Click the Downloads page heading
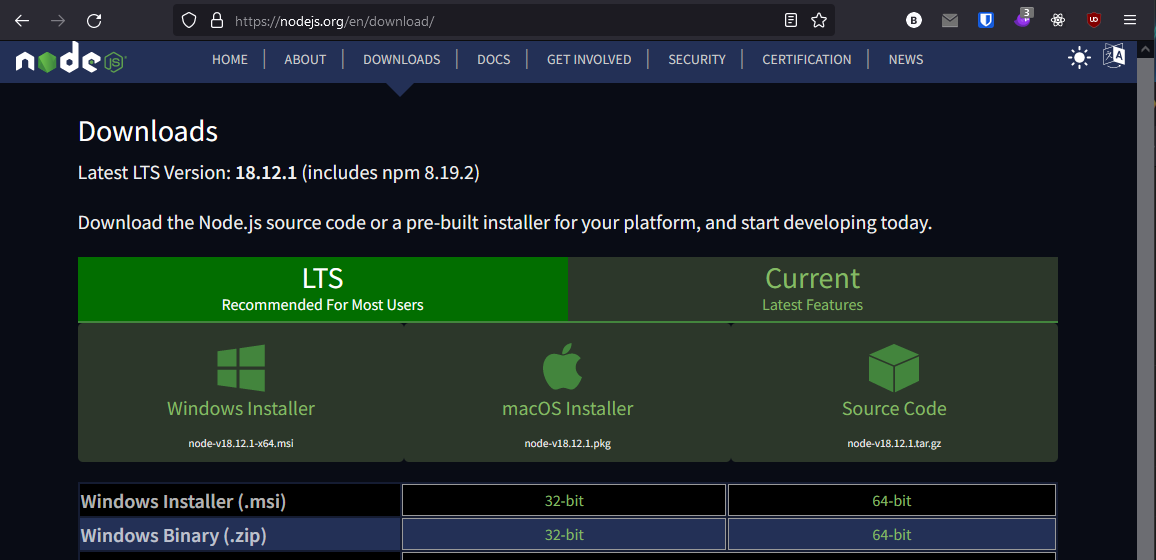 point(147,131)
